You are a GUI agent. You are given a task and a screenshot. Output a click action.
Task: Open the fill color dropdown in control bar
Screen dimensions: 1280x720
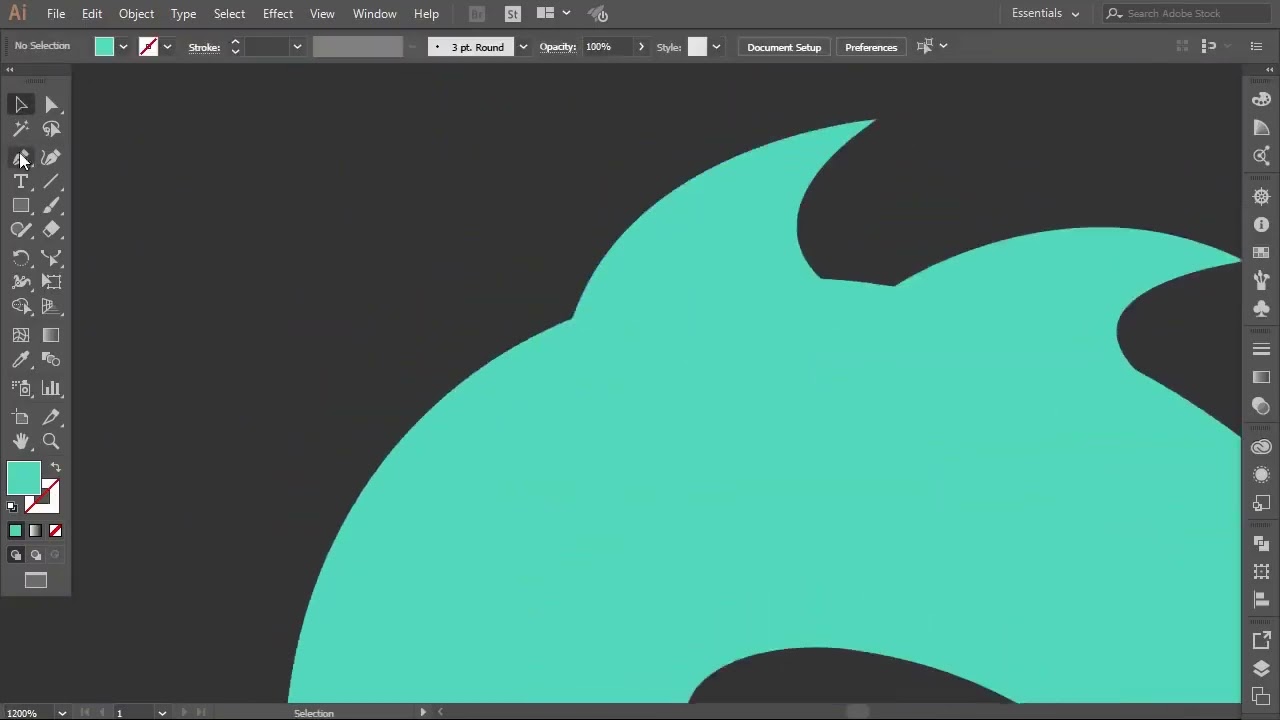click(x=123, y=47)
